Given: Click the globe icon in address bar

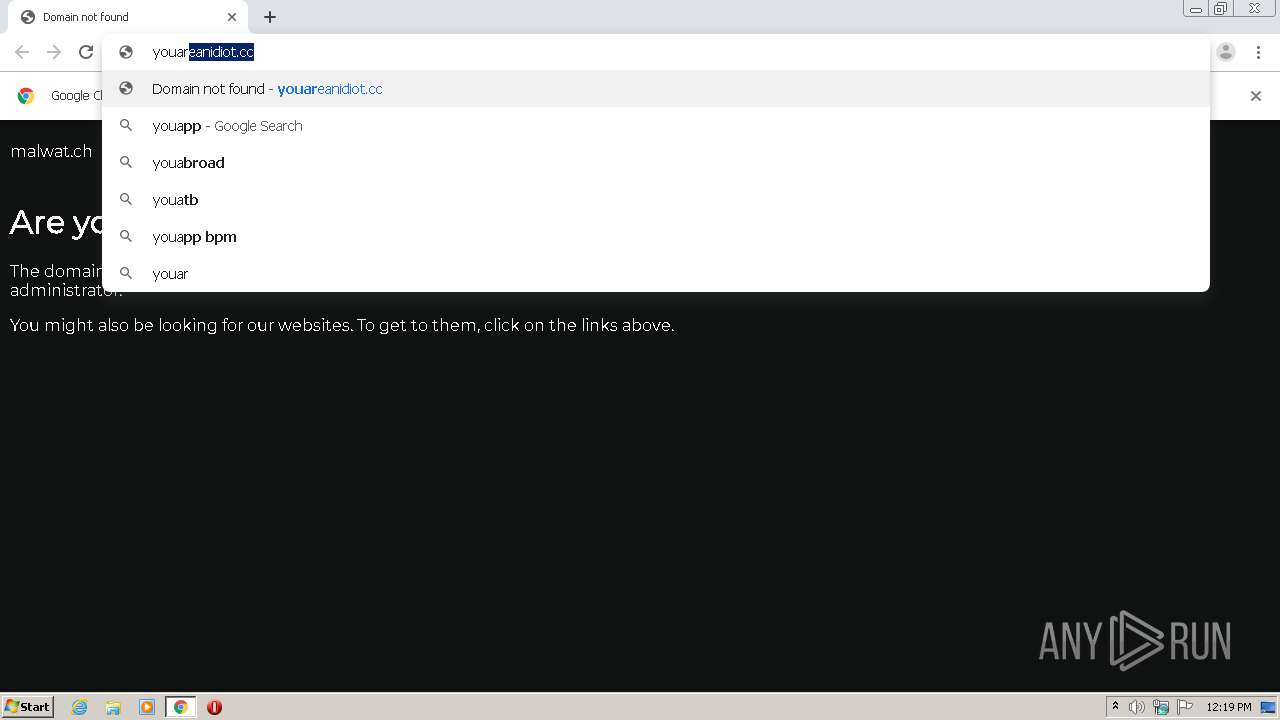Looking at the screenshot, I should point(126,52).
